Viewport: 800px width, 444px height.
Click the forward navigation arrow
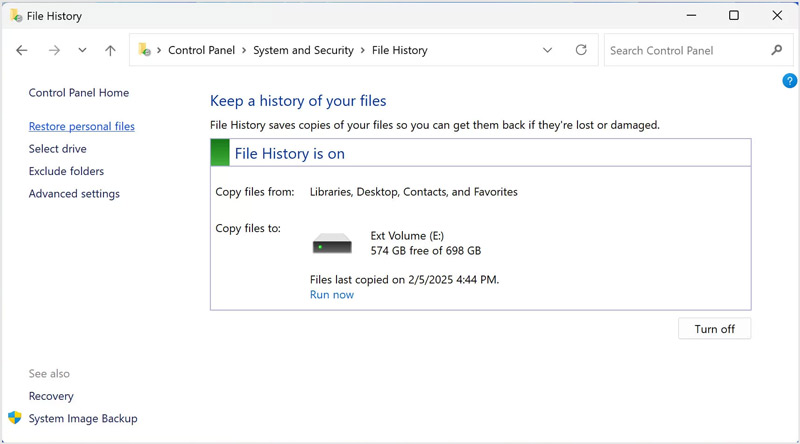pos(54,50)
